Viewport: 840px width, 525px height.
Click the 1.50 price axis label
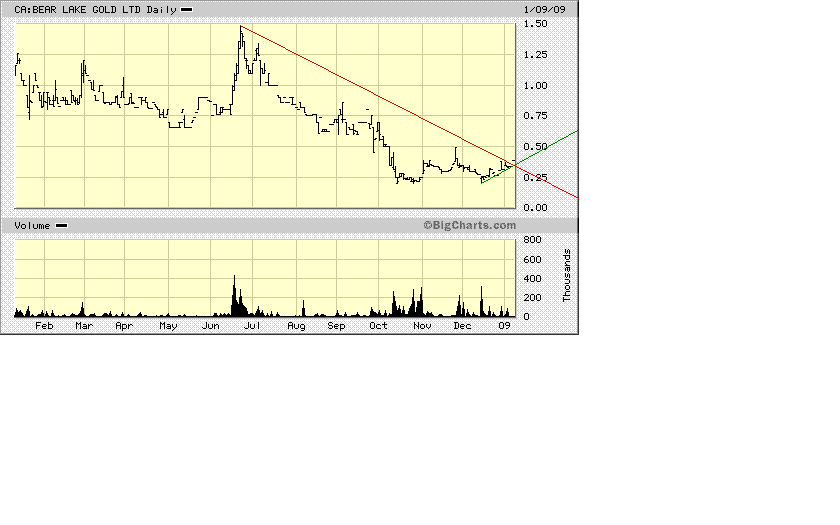[x=535, y=24]
